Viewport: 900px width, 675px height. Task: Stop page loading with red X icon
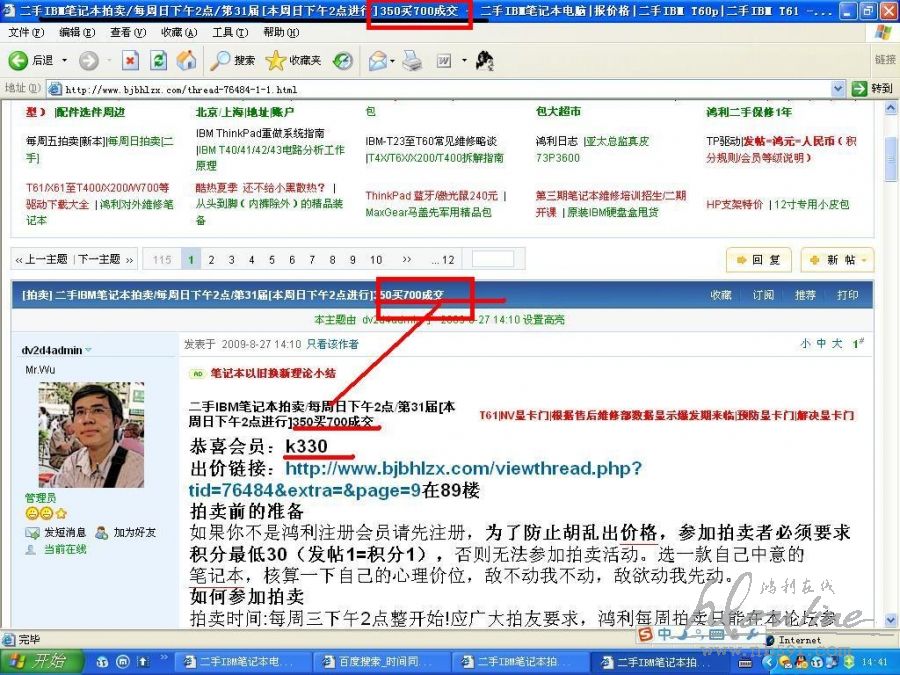point(132,61)
